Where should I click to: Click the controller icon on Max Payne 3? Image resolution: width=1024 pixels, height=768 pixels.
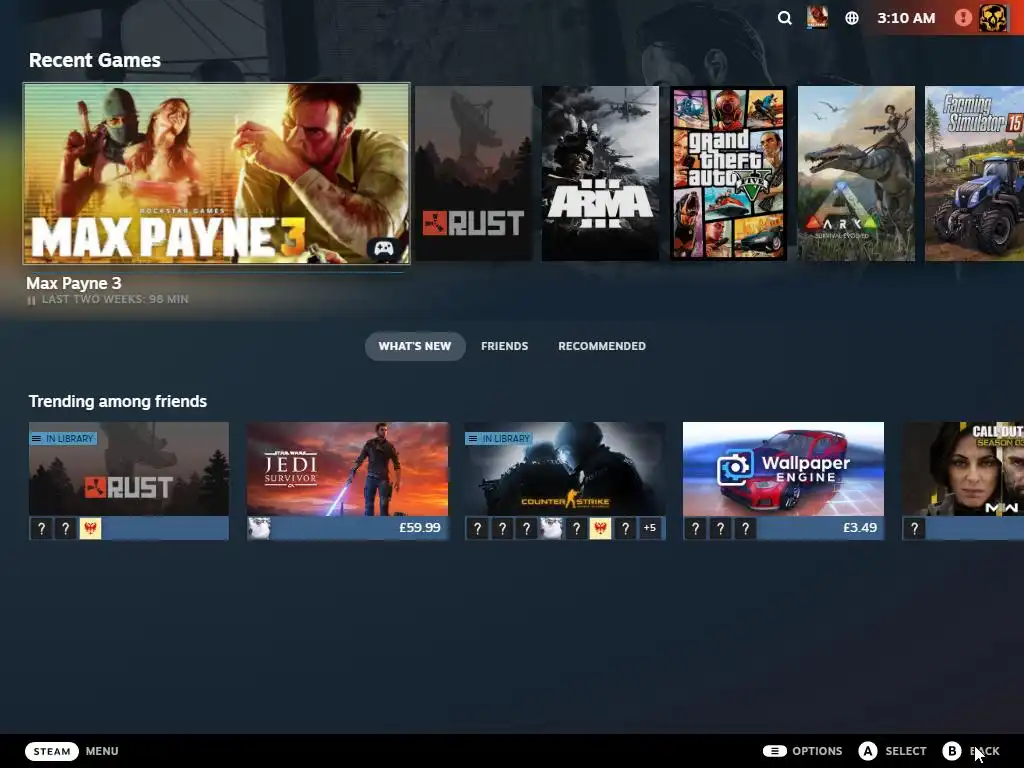tap(384, 248)
